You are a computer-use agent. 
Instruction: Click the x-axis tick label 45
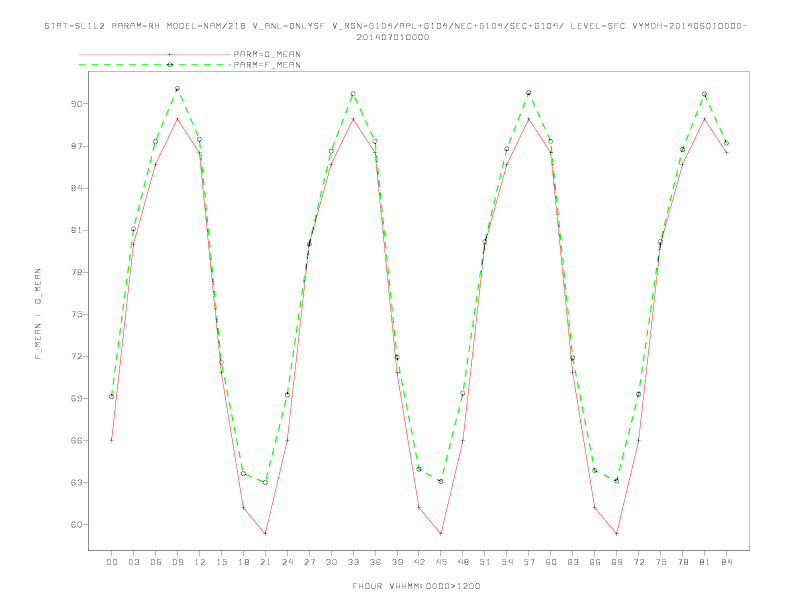[441, 562]
